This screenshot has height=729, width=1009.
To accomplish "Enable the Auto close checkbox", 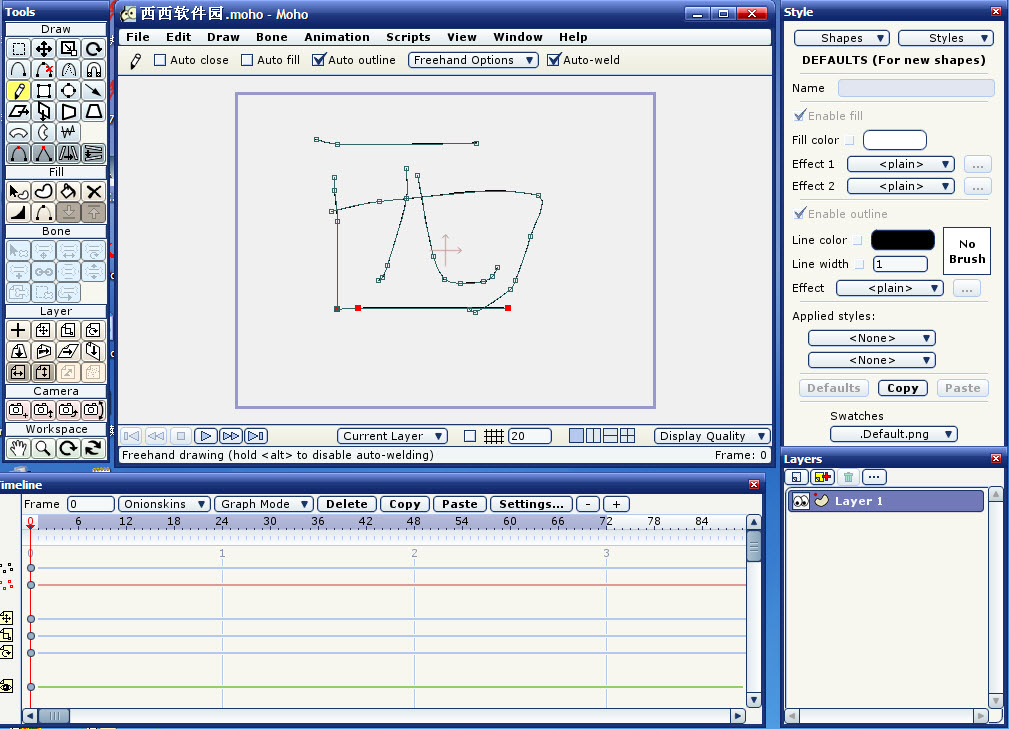I will [x=160, y=60].
